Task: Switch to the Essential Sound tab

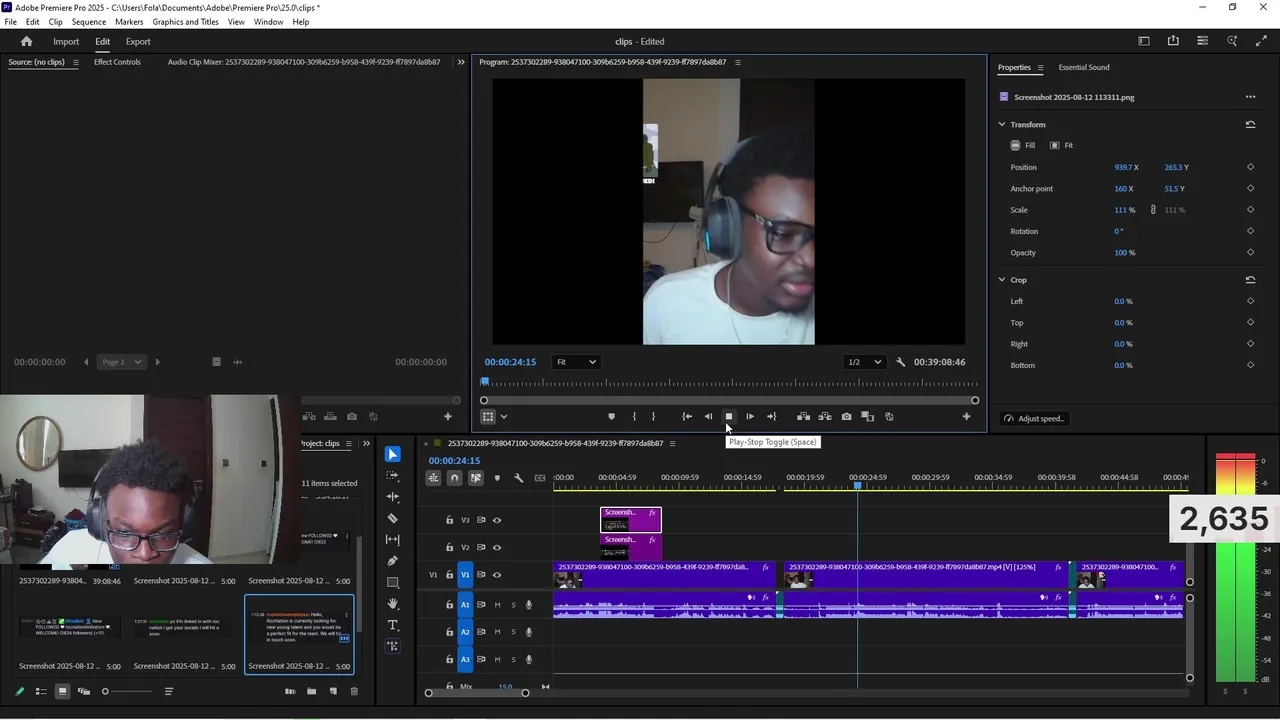Action: pos(1084,68)
